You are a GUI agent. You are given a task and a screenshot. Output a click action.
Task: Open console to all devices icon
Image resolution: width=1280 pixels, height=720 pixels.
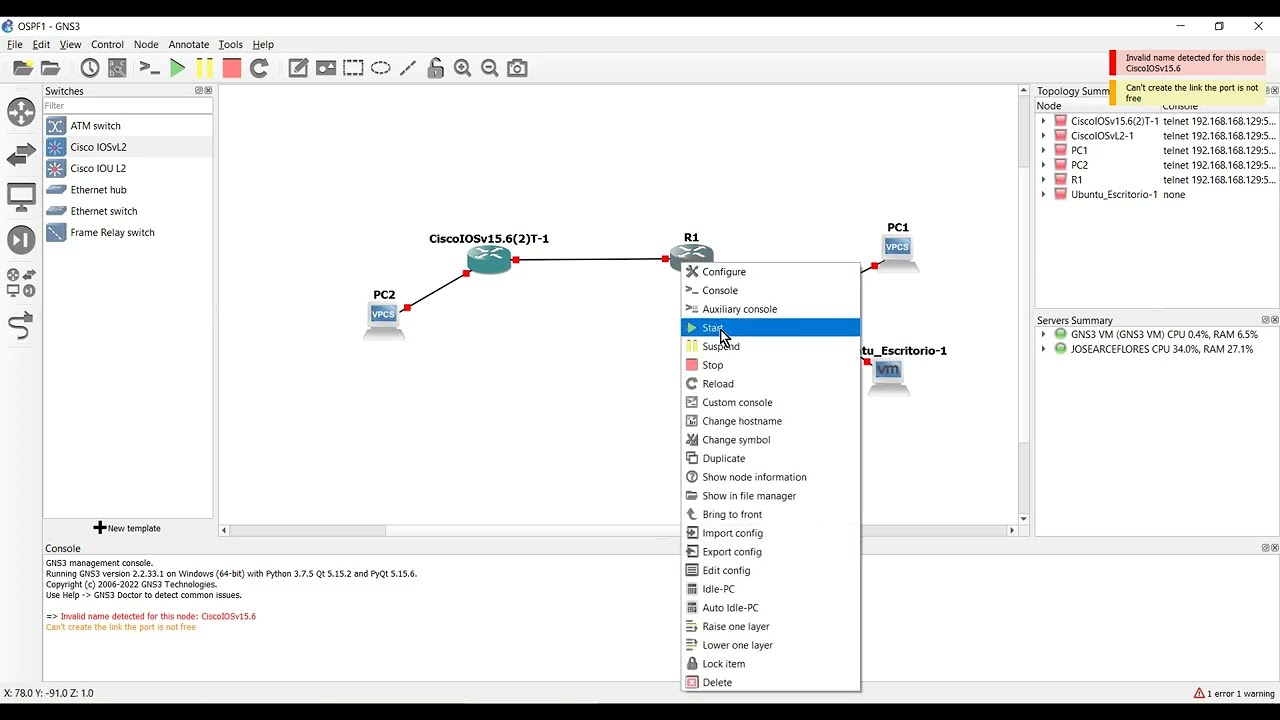coord(149,68)
